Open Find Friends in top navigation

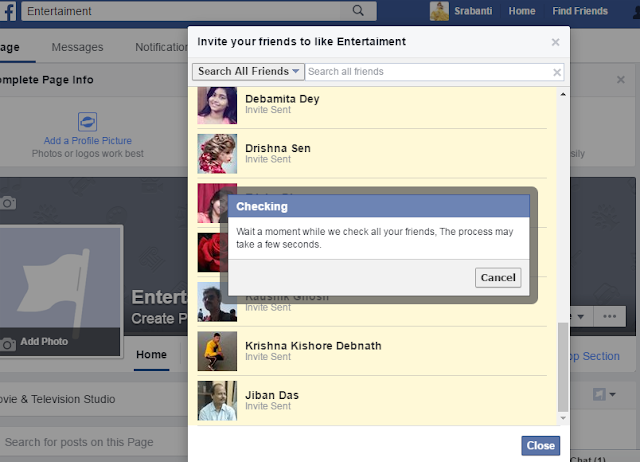coord(580,11)
